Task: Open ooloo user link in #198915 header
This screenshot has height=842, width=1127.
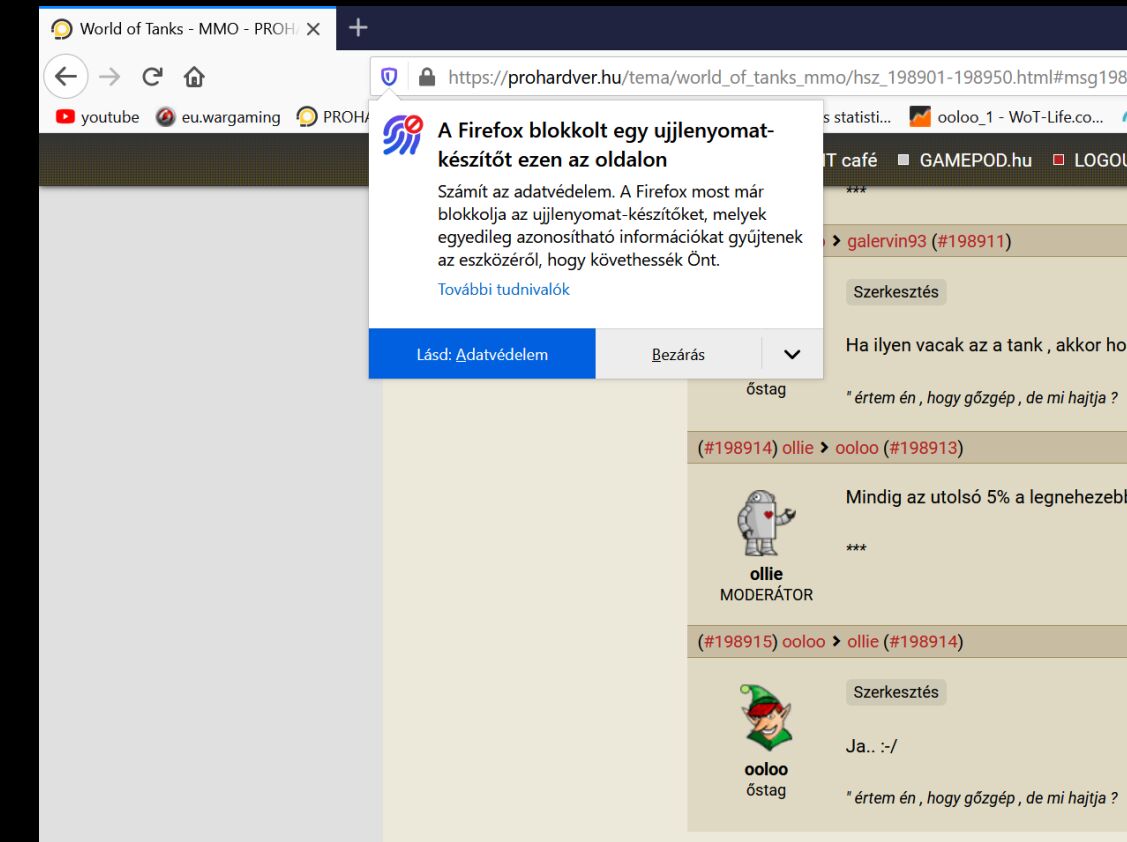Action: 804,641
